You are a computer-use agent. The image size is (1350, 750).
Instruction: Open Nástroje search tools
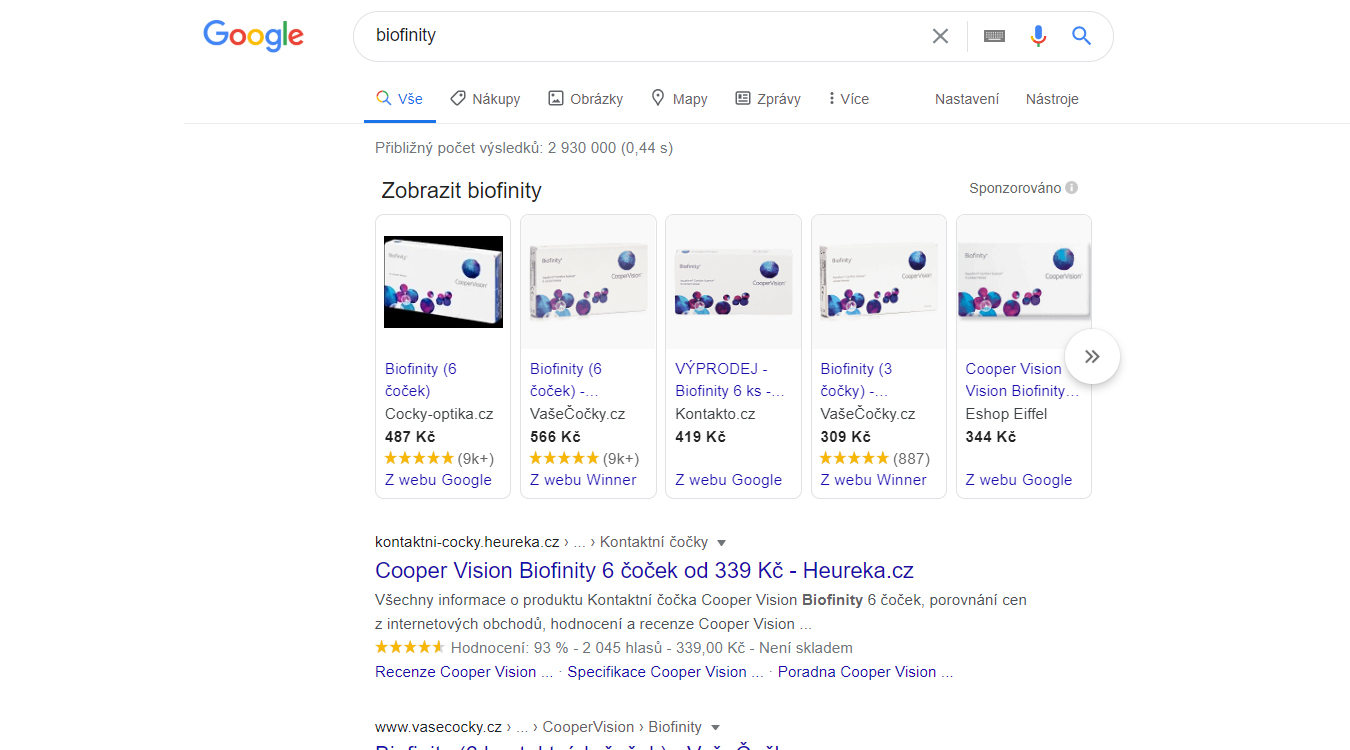click(1052, 99)
